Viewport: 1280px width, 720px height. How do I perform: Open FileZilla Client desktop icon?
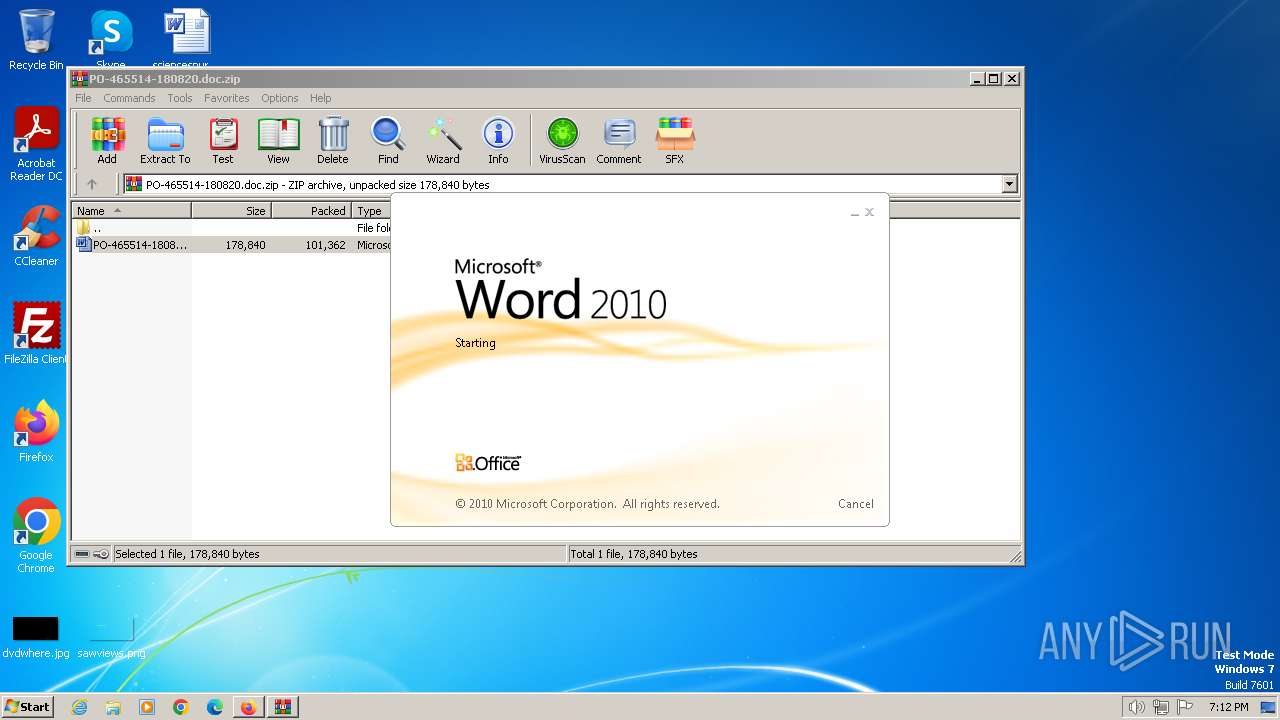(36, 333)
